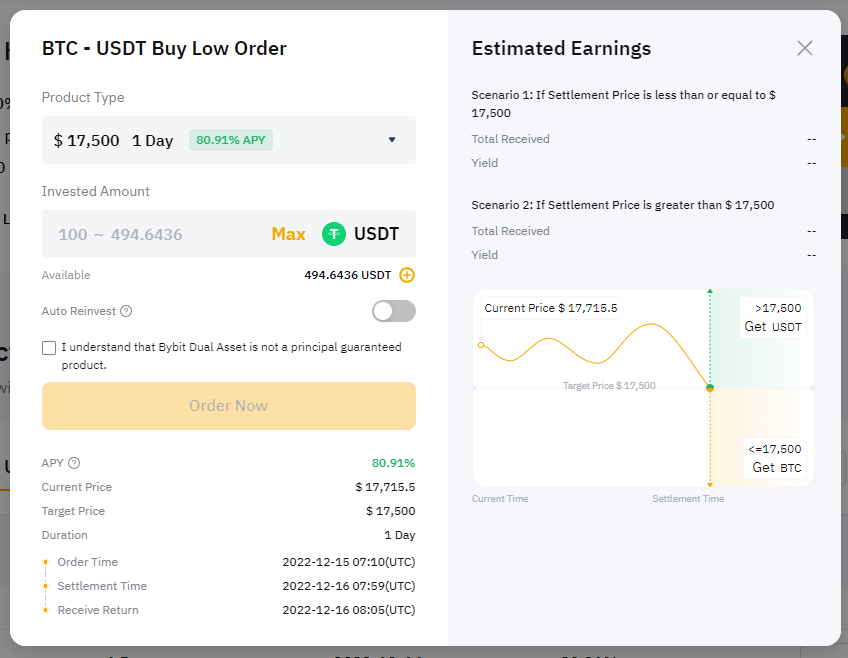Screen dimensions: 848x658
Task: Close the Buy Low Order dialog
Action: pyautogui.click(x=804, y=48)
